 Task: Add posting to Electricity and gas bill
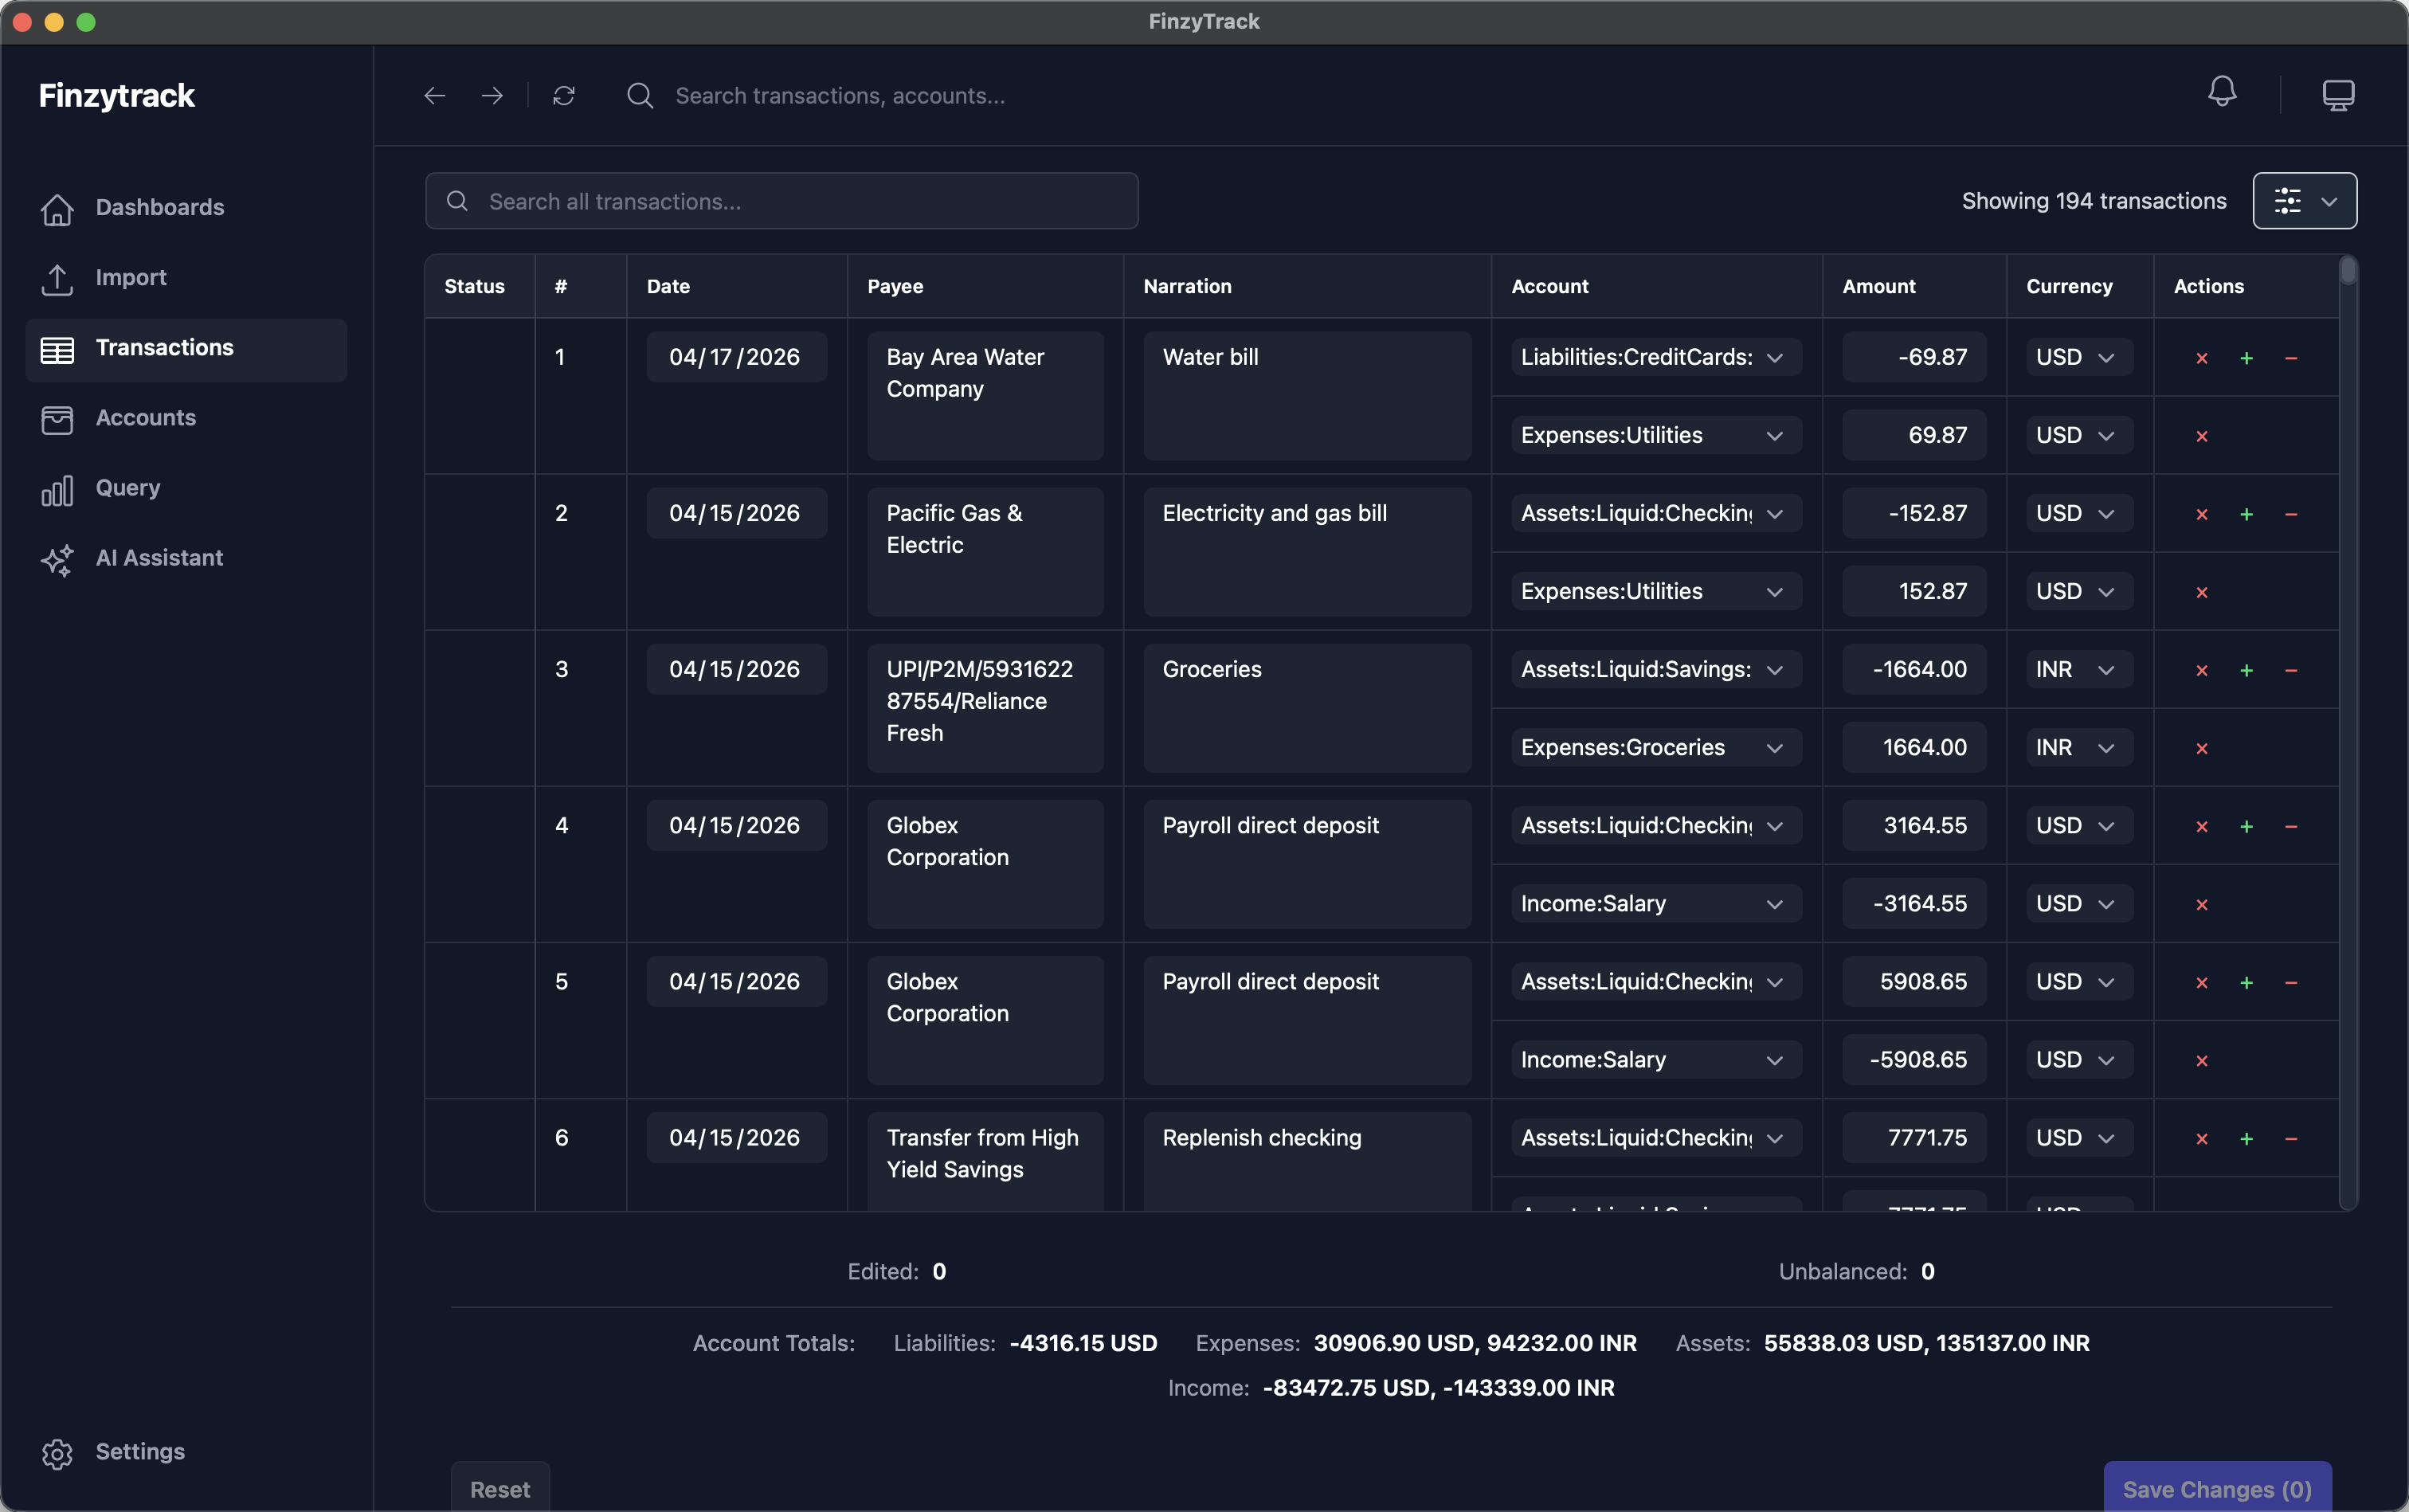click(2246, 514)
